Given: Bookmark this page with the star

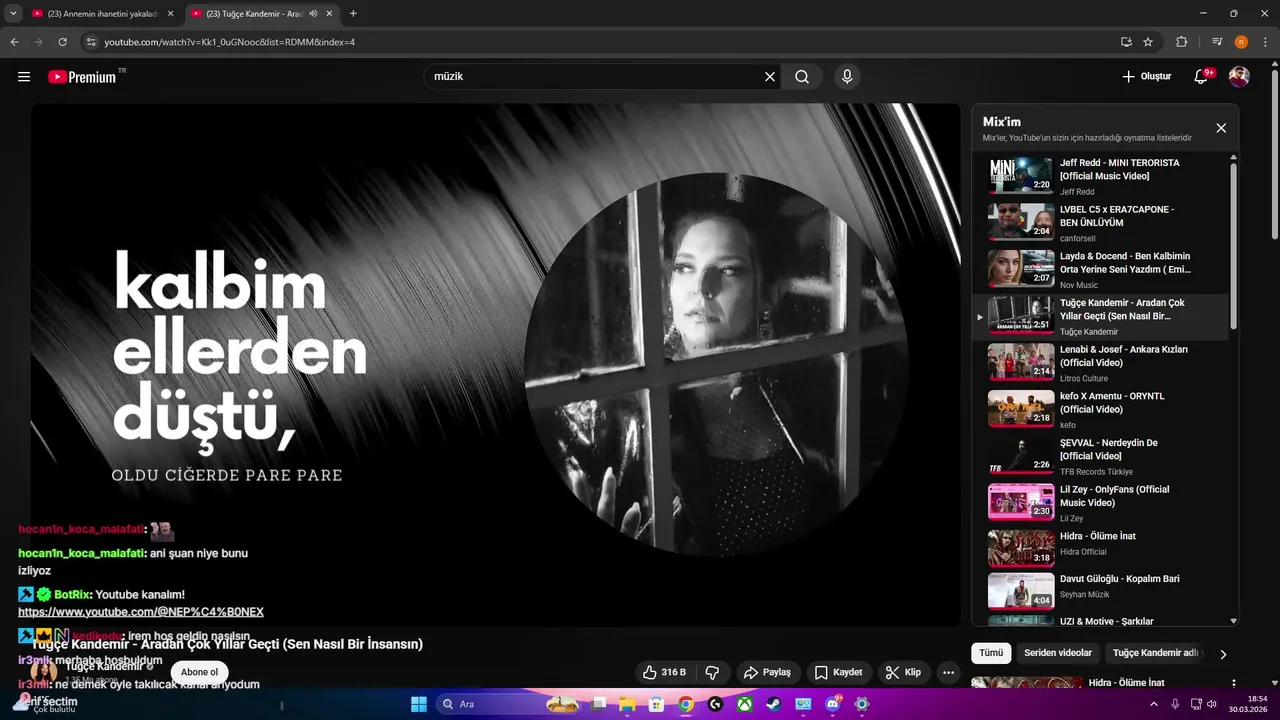Looking at the screenshot, I should pyautogui.click(x=1148, y=42).
